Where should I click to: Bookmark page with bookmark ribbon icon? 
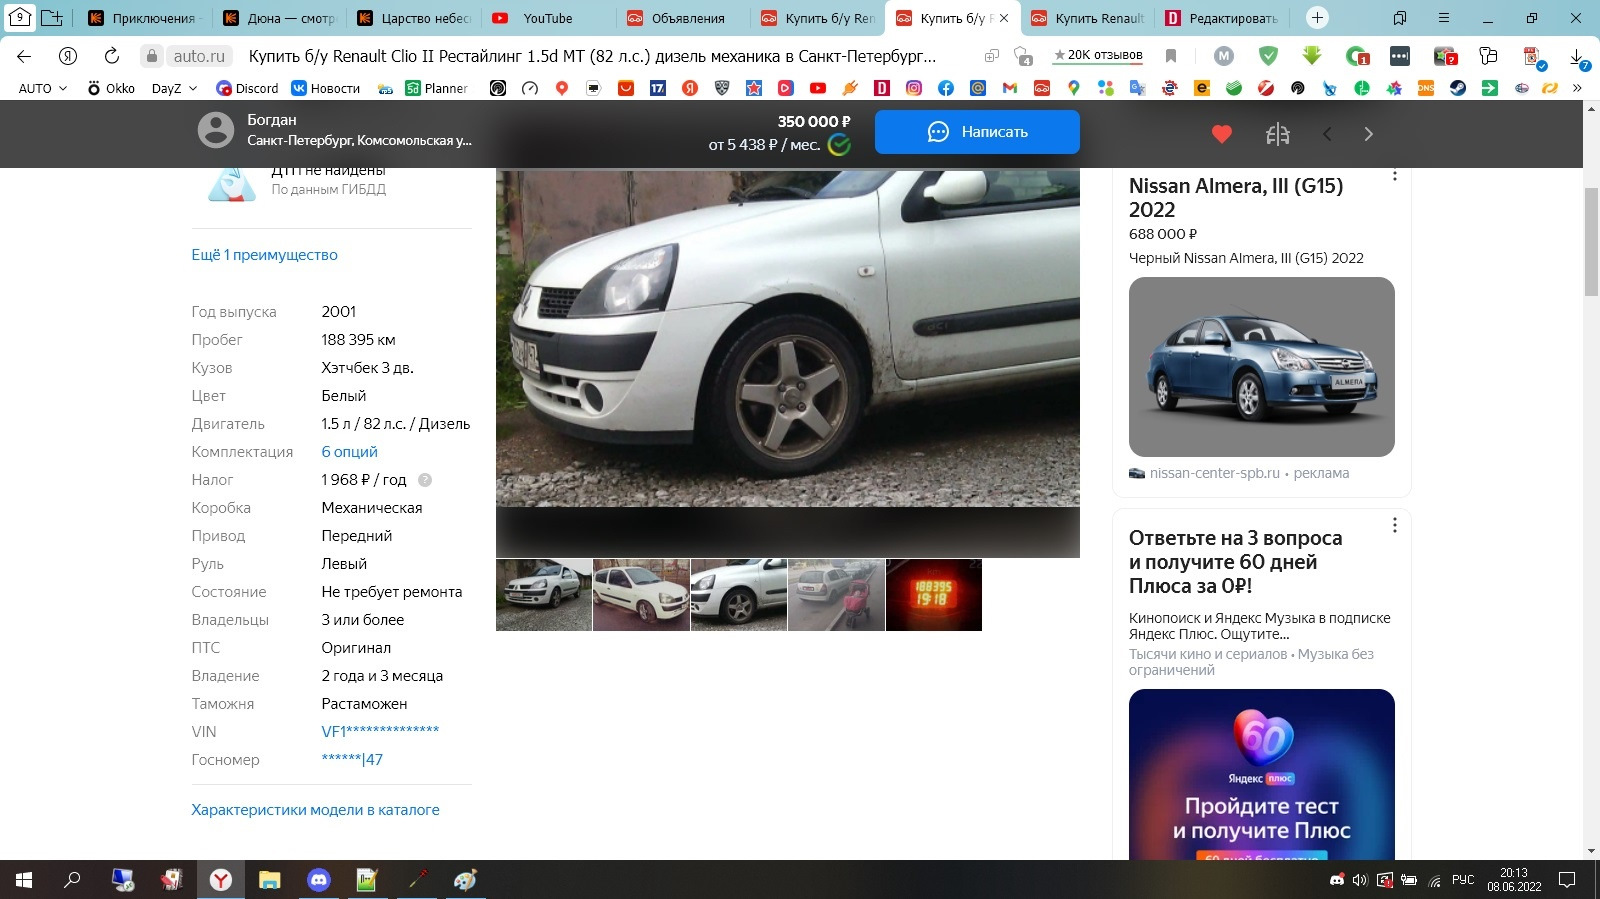[1171, 56]
